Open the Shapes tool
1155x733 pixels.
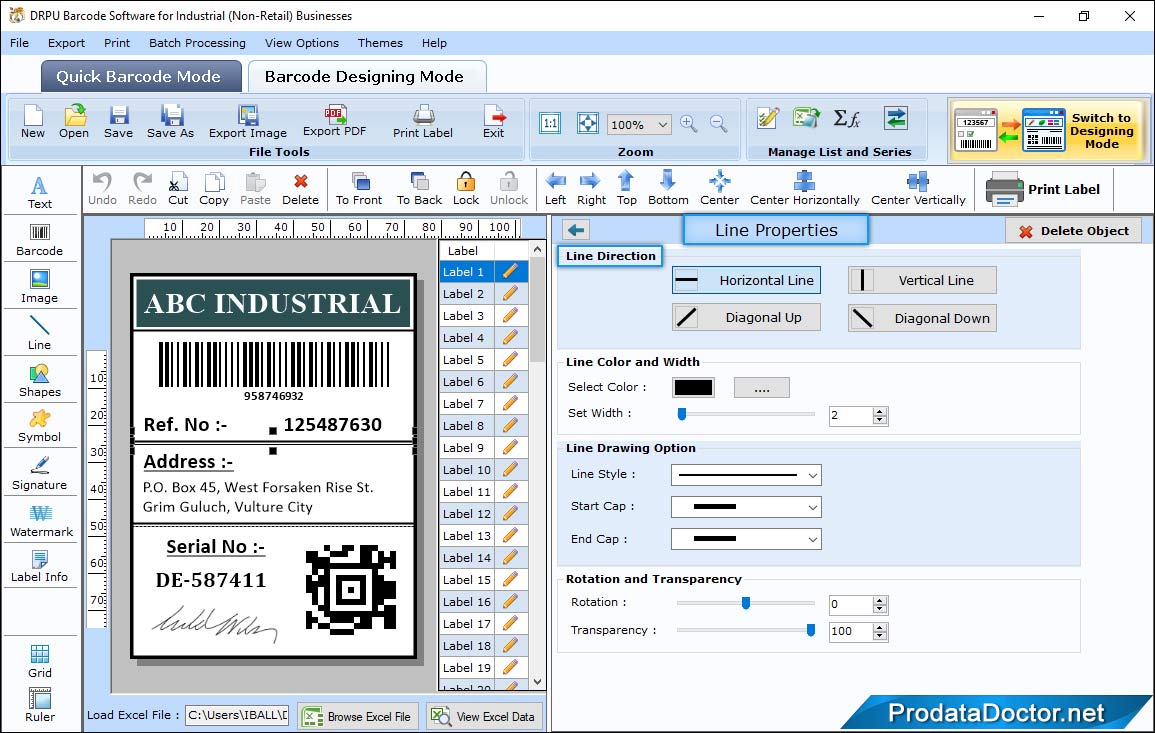40,380
